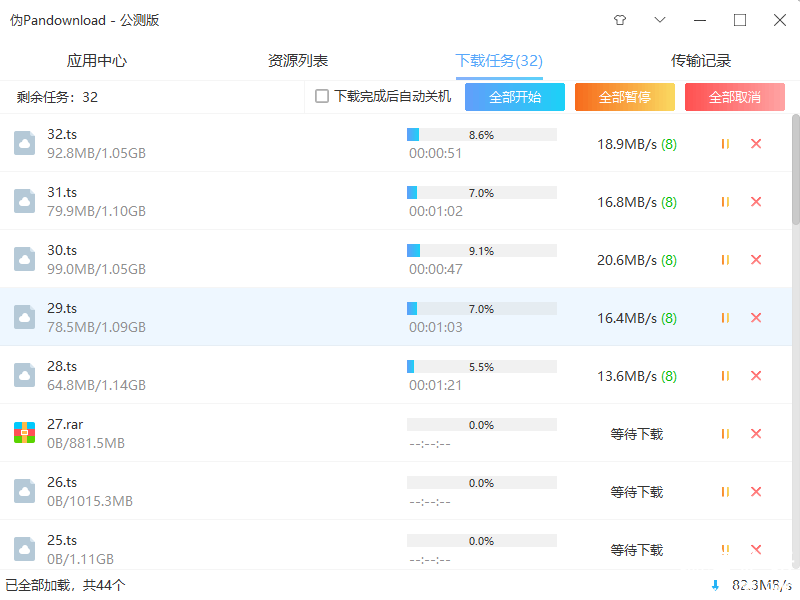The height and width of the screenshot is (600, 800).
Task: Click the 全部暂停 button
Action: coord(625,97)
